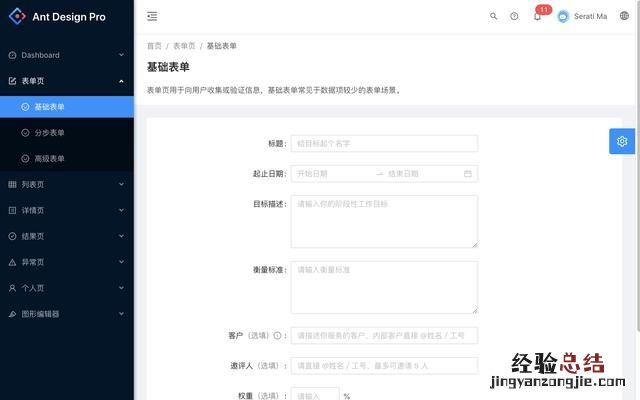This screenshot has height=400, width=640.
Task: Click the 开始日期 start date field
Action: click(333, 173)
